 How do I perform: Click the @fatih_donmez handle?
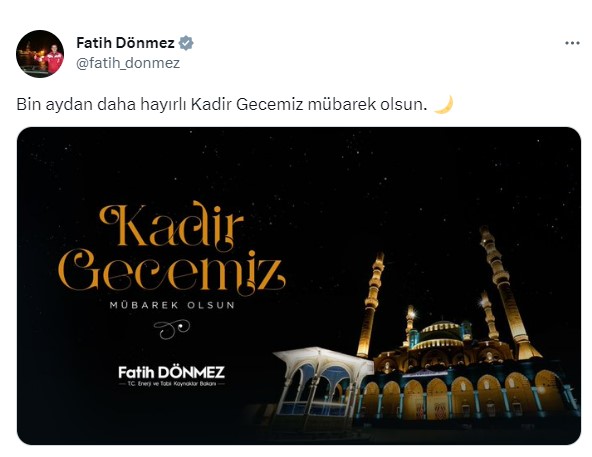(128, 63)
